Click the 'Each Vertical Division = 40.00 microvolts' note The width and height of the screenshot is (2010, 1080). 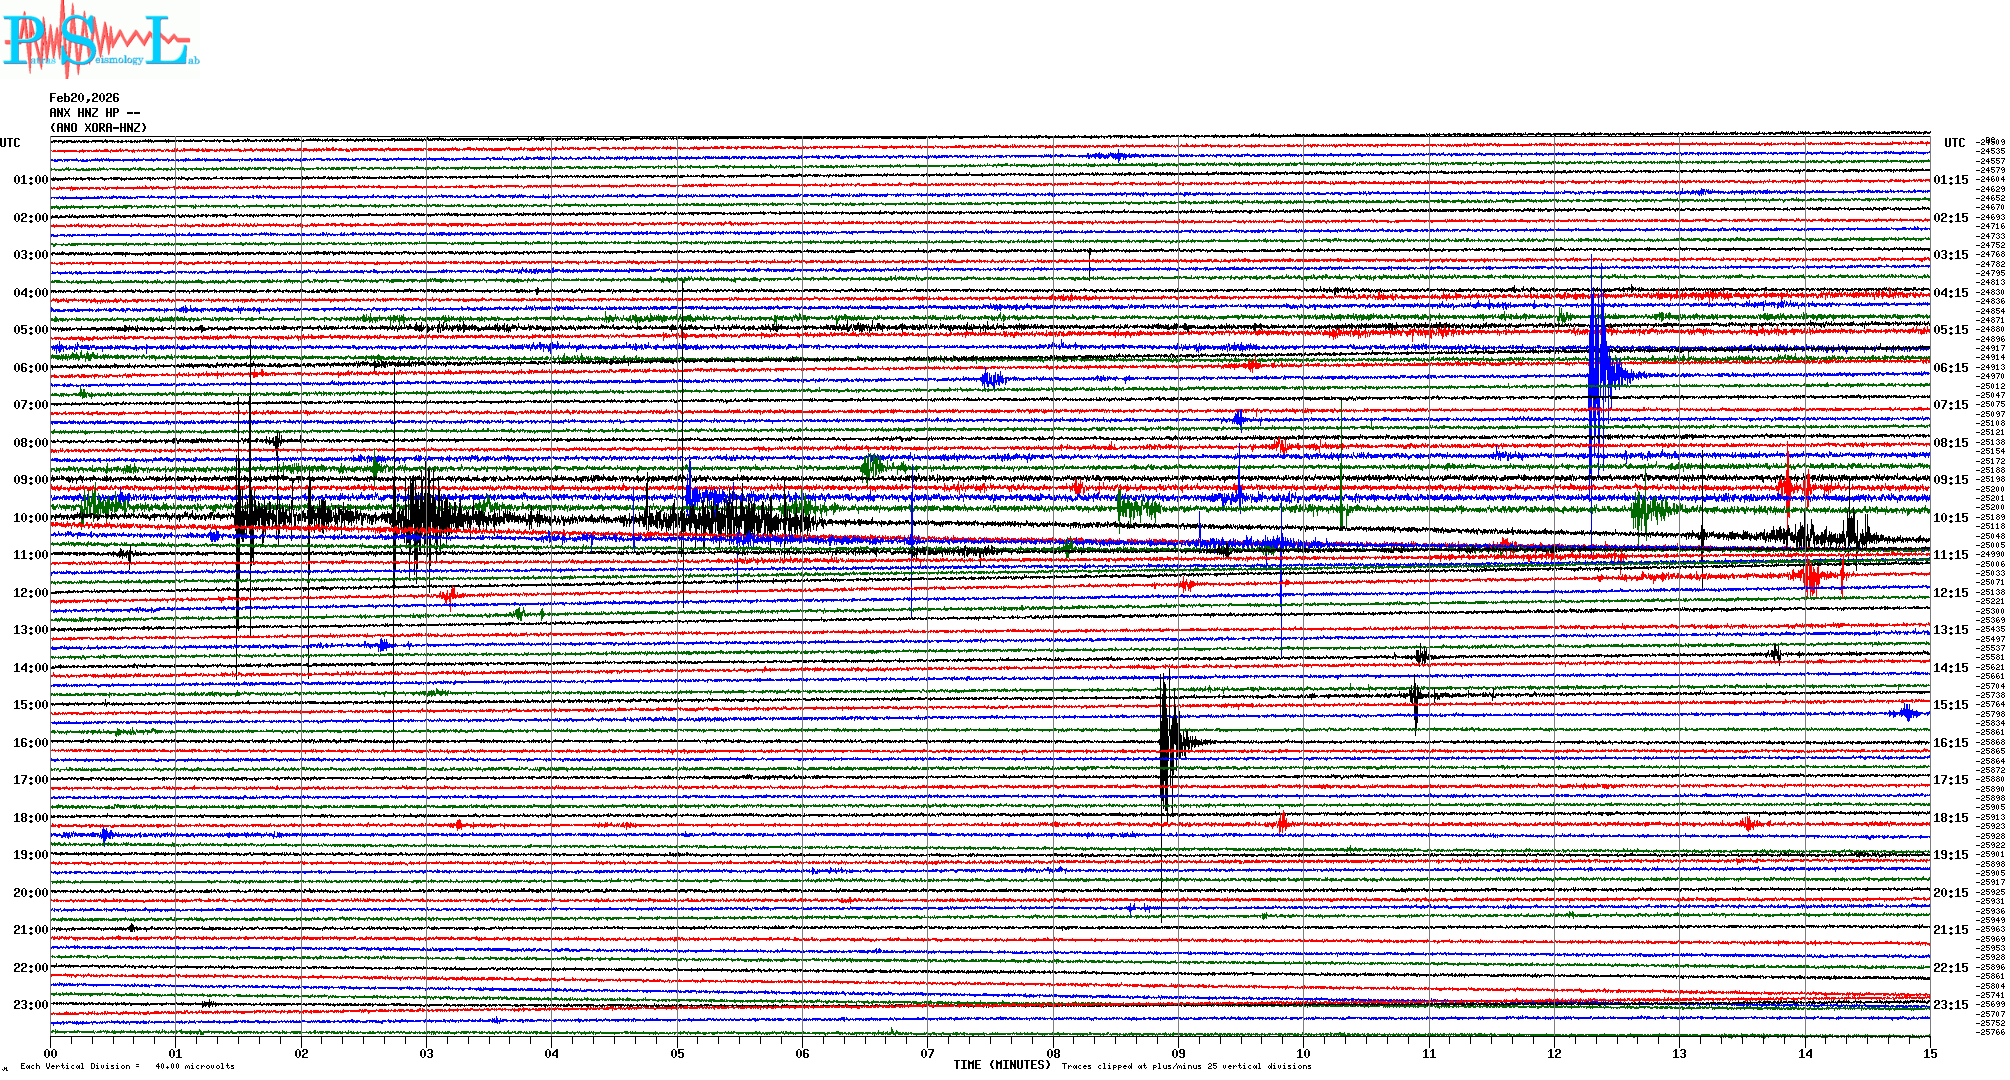coord(127,1066)
